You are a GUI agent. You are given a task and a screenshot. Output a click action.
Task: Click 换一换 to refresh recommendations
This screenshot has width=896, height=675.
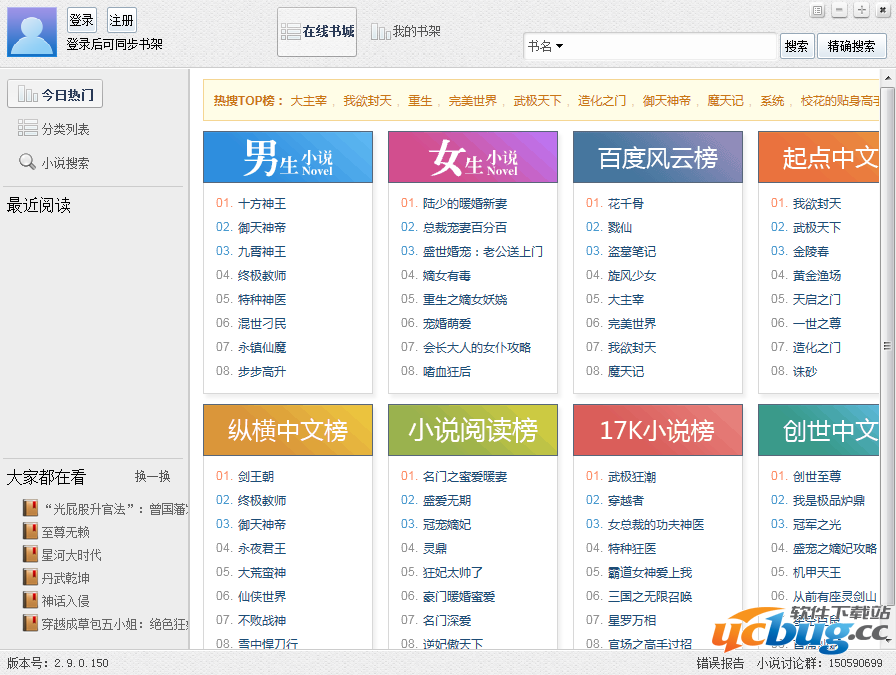[153, 477]
